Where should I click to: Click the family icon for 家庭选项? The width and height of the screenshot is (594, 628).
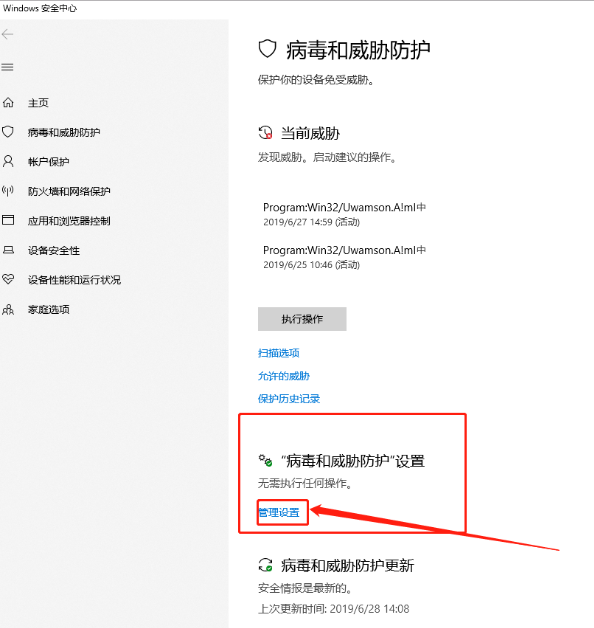click(x=8, y=309)
